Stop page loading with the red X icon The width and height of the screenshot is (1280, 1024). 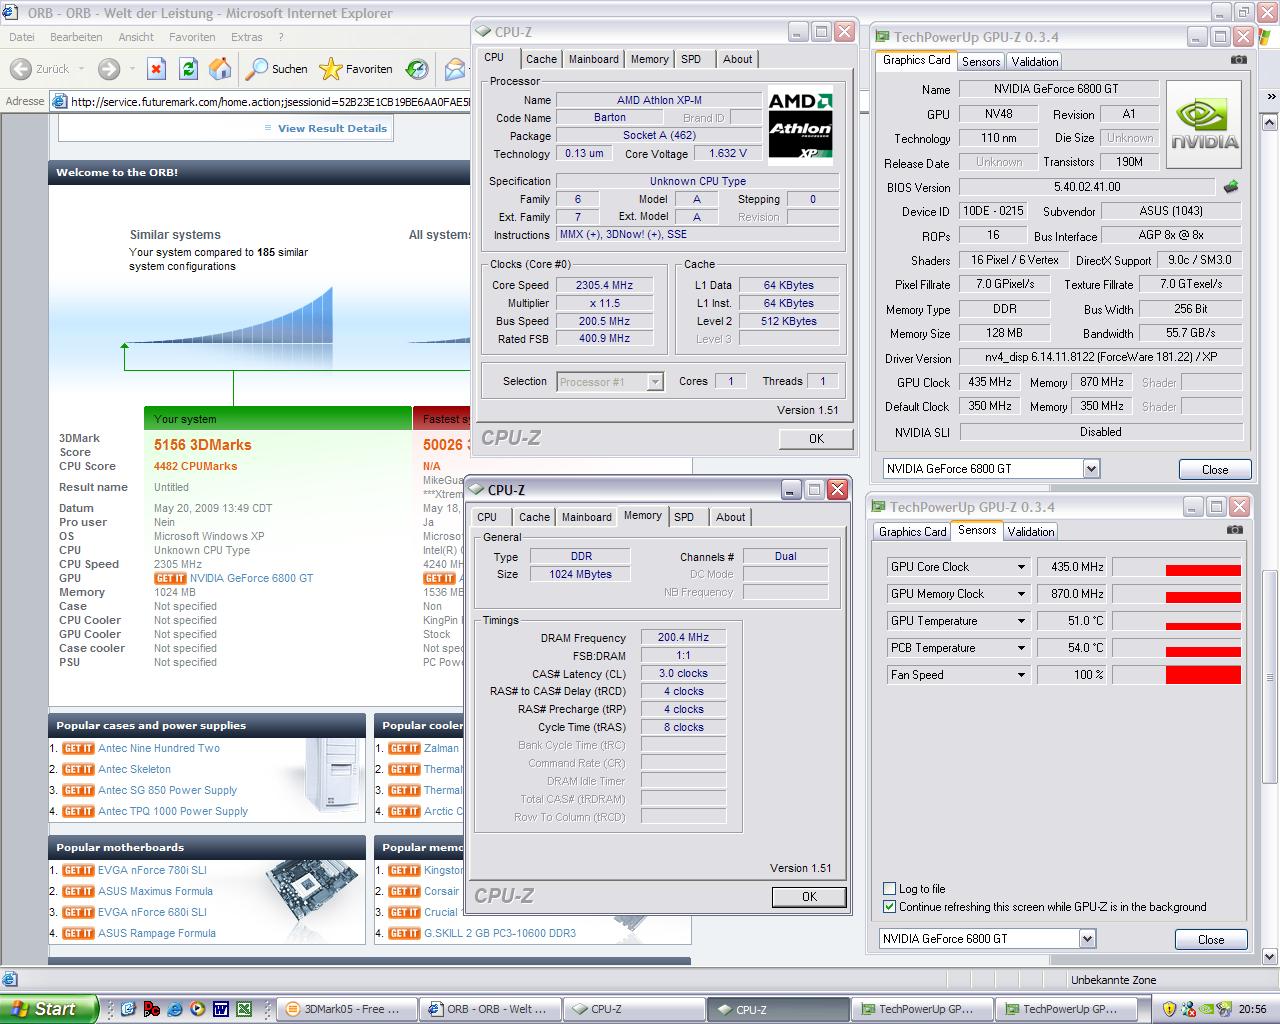(x=156, y=69)
